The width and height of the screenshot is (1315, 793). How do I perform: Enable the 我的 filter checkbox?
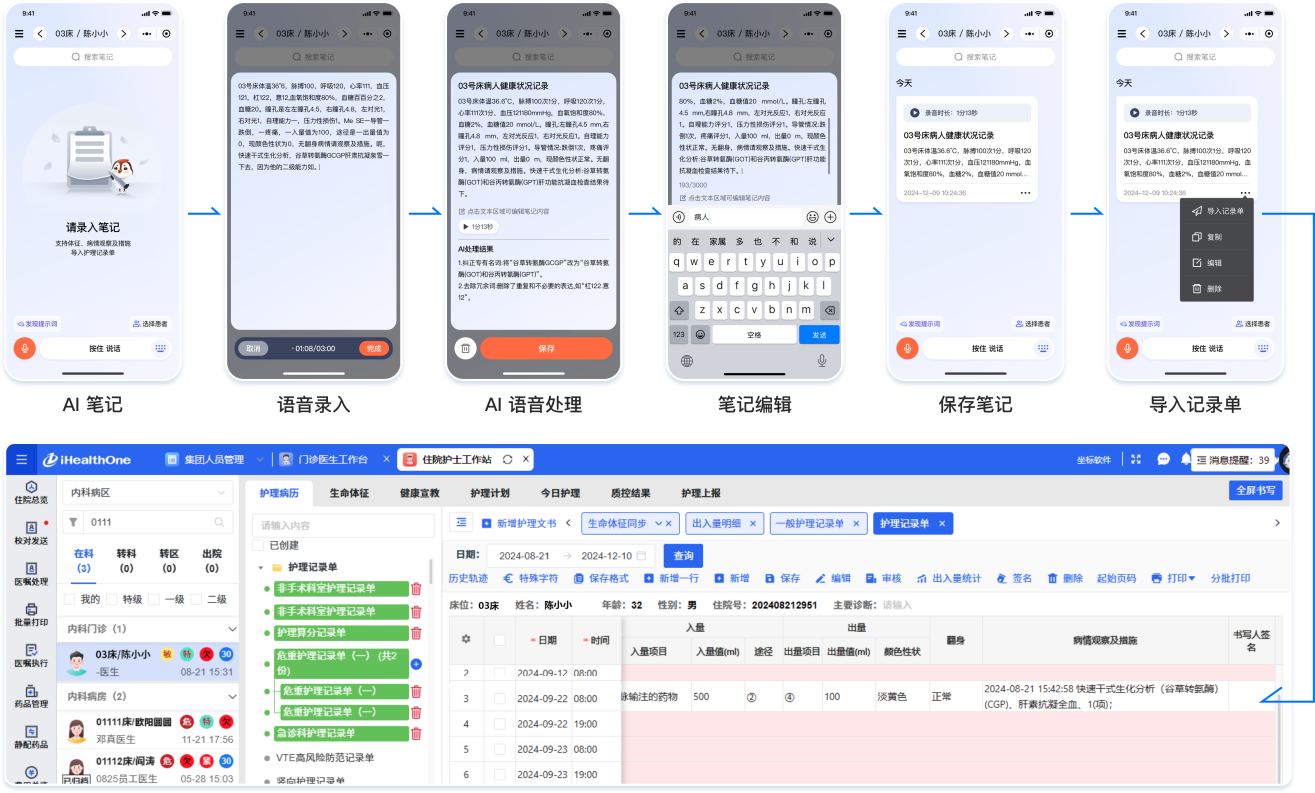click(x=68, y=598)
